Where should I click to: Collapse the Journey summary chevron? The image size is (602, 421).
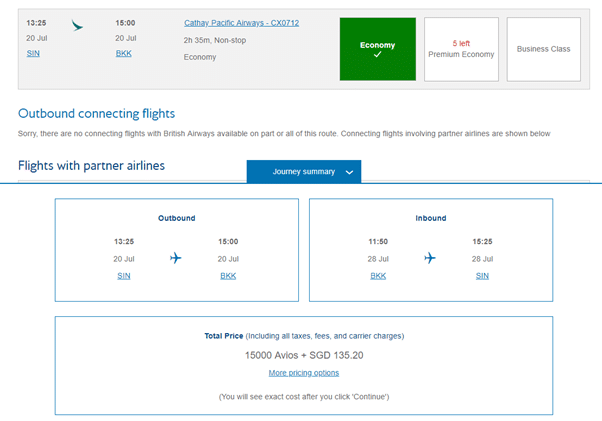349,172
